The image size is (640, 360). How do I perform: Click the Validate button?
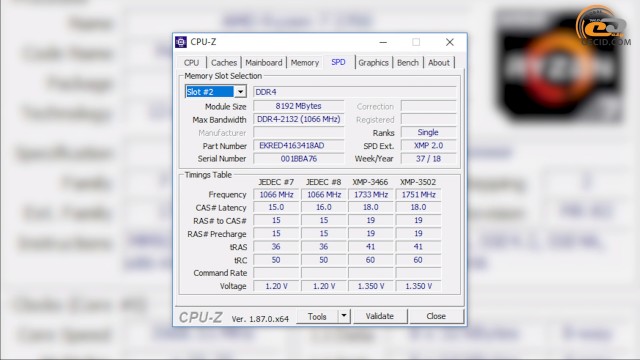pos(380,316)
